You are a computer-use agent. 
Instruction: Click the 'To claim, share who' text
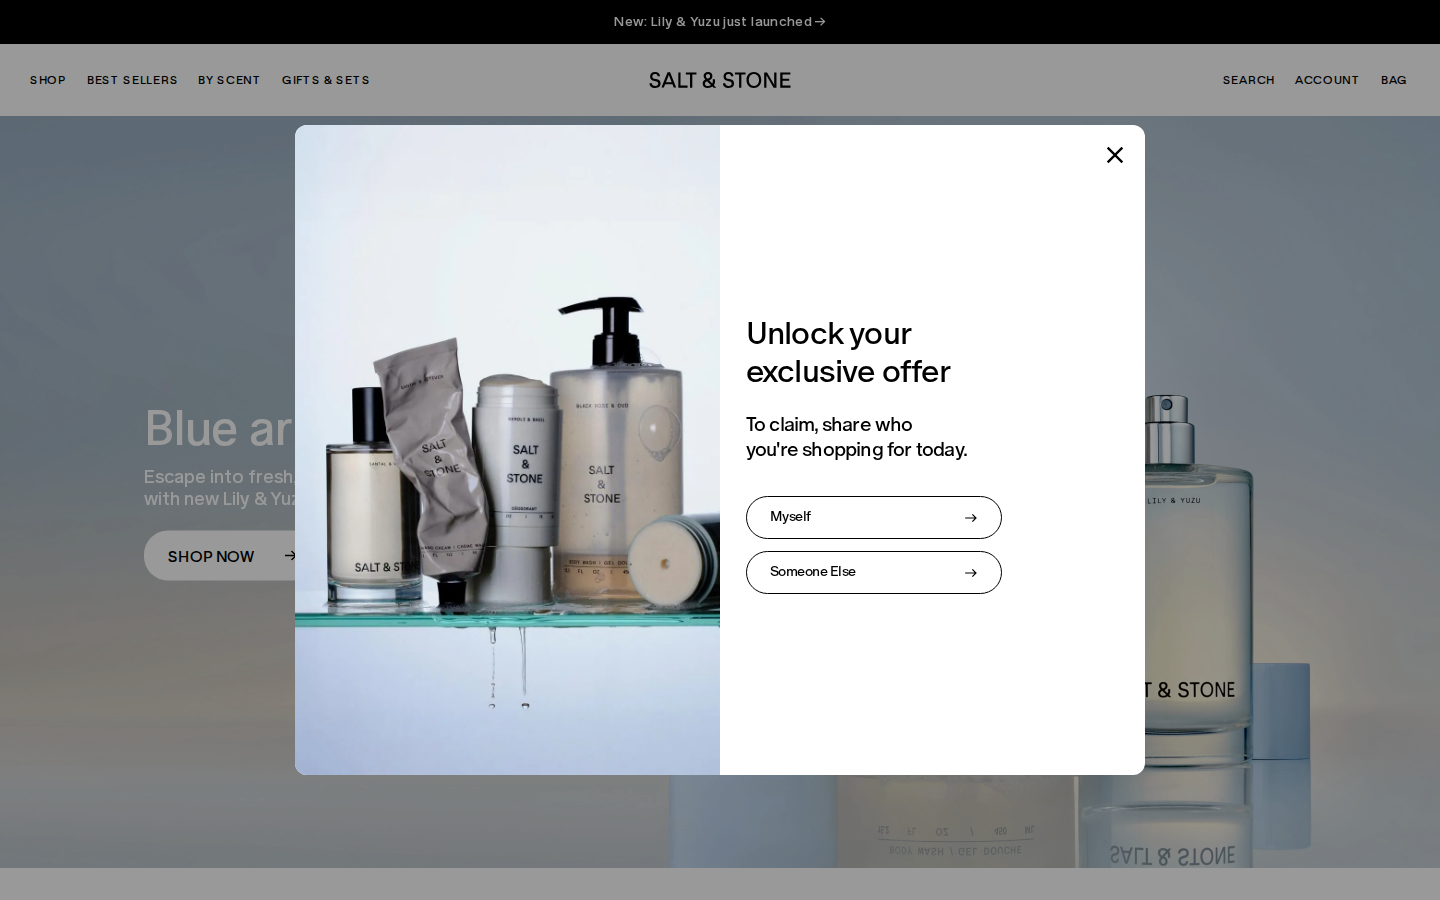(829, 425)
